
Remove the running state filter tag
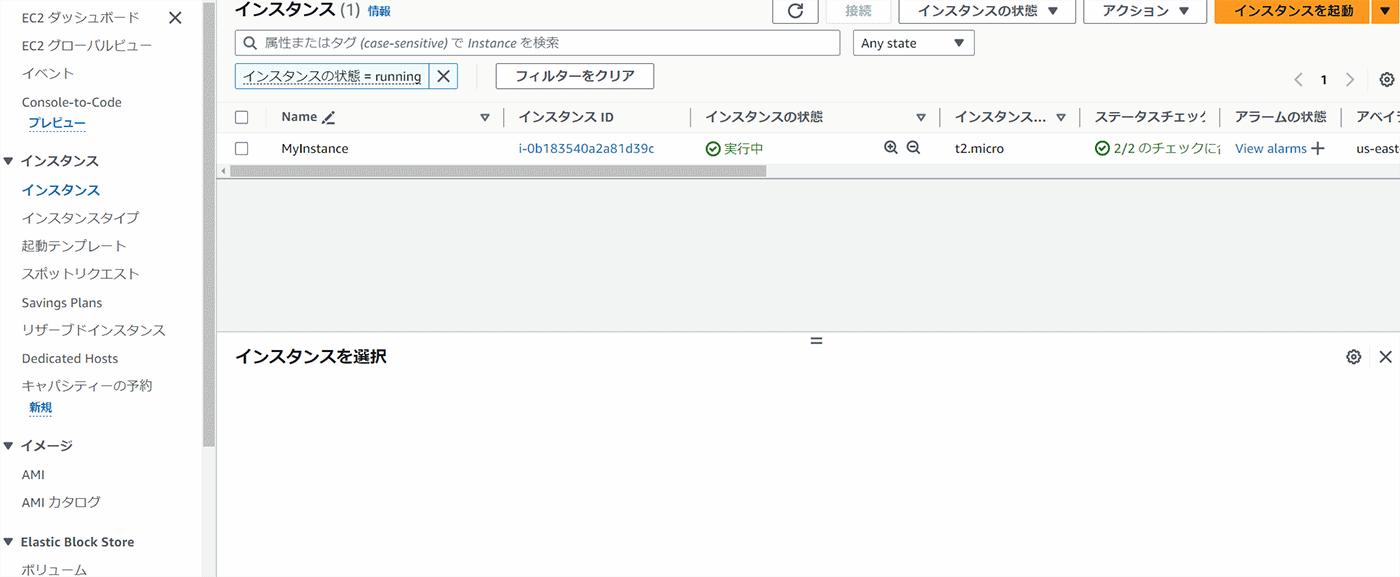coord(443,76)
